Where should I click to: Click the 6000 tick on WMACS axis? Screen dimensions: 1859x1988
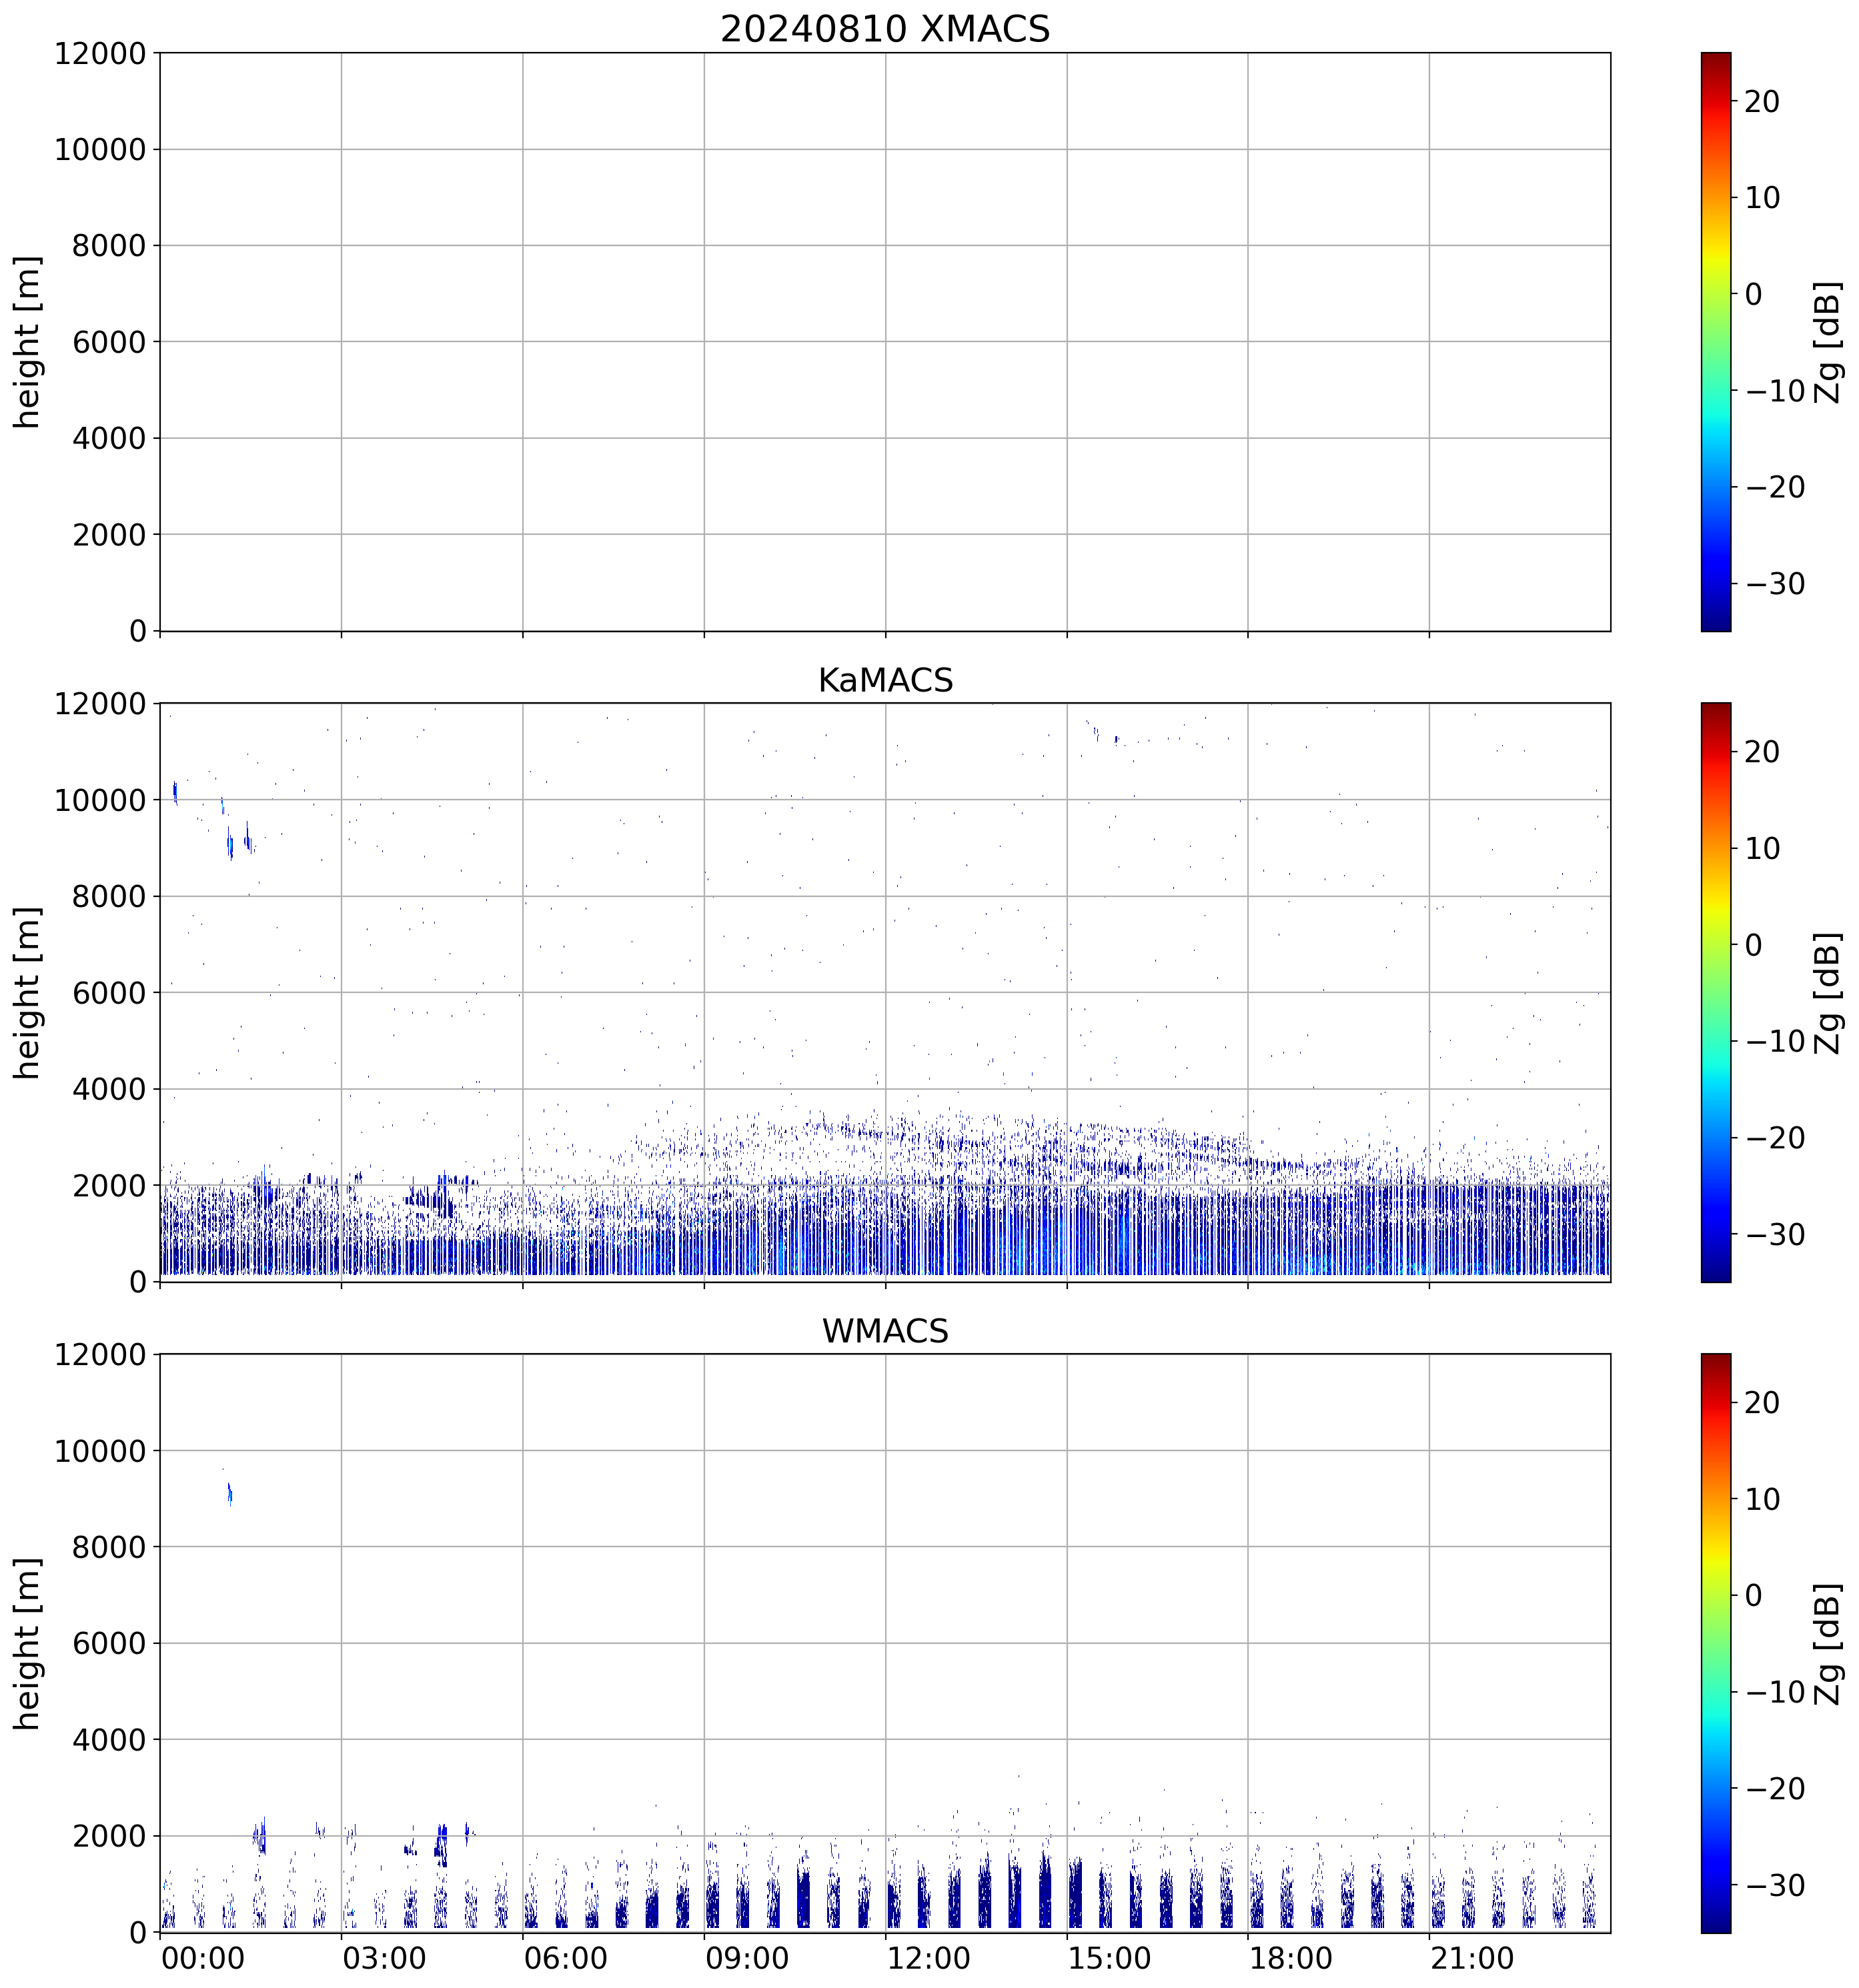[109, 1643]
